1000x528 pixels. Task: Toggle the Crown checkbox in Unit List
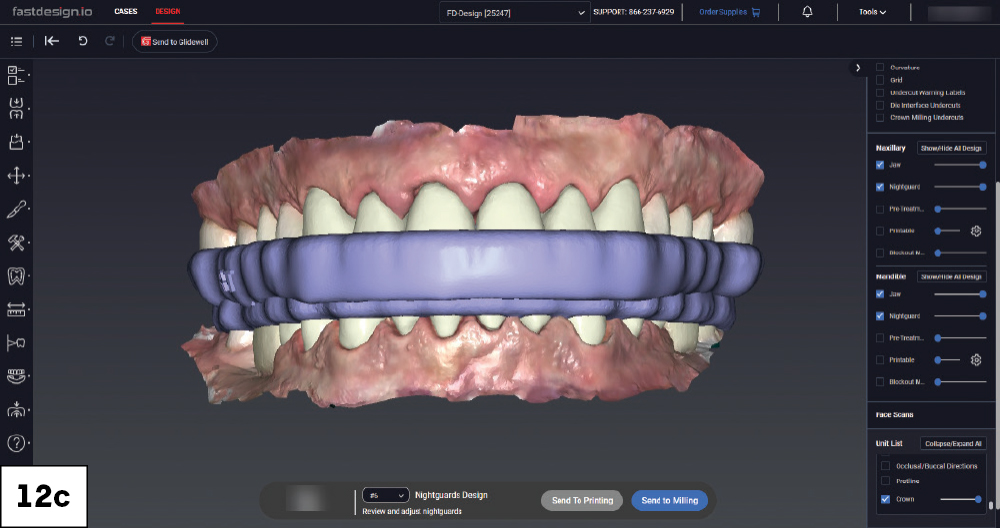click(885, 499)
